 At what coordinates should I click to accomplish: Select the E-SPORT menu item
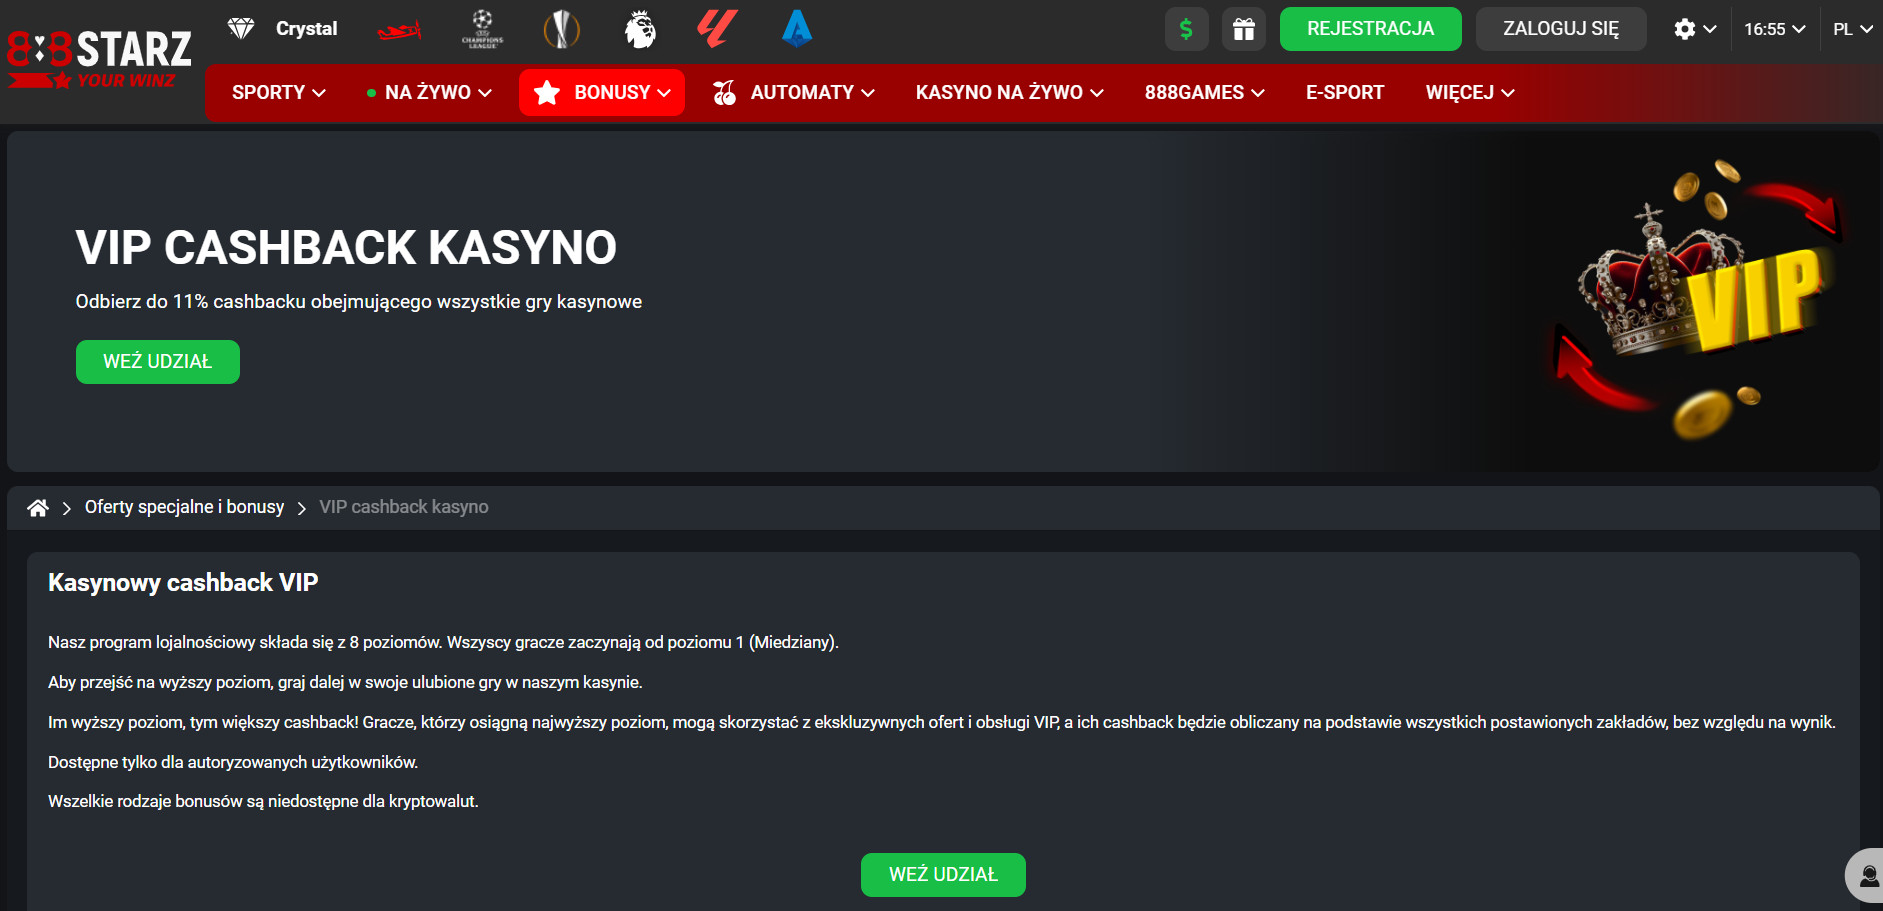[x=1345, y=93]
